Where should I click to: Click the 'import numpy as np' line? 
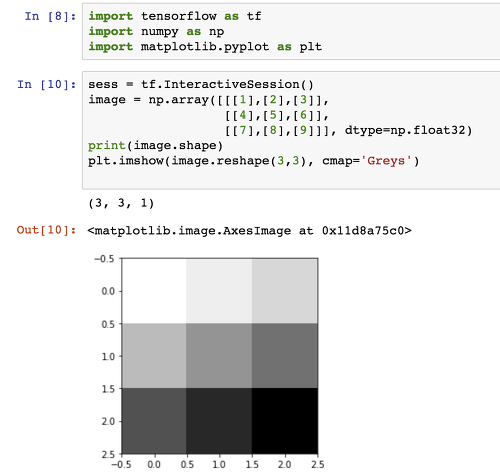[156, 31]
